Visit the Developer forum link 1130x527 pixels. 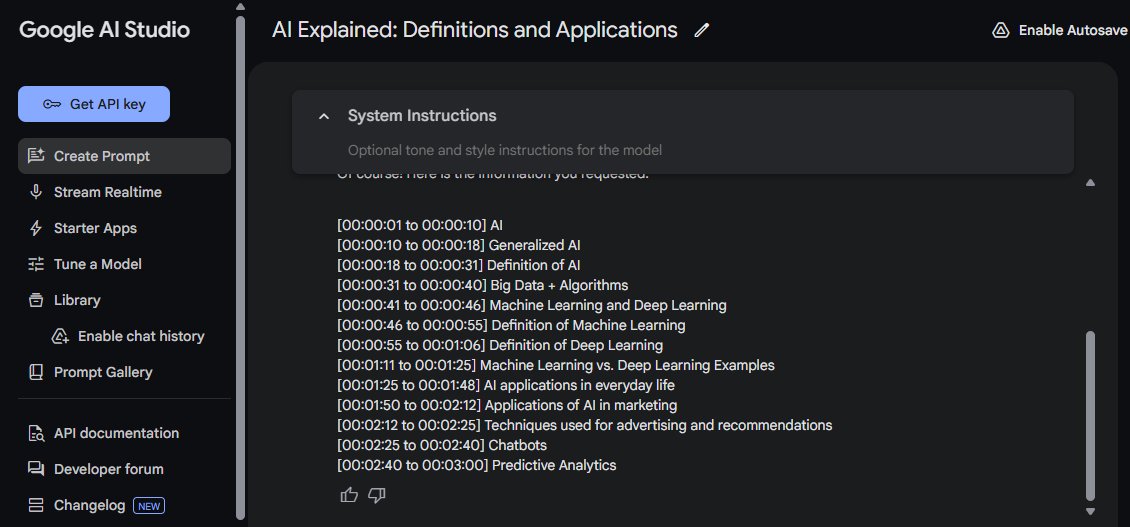point(109,469)
